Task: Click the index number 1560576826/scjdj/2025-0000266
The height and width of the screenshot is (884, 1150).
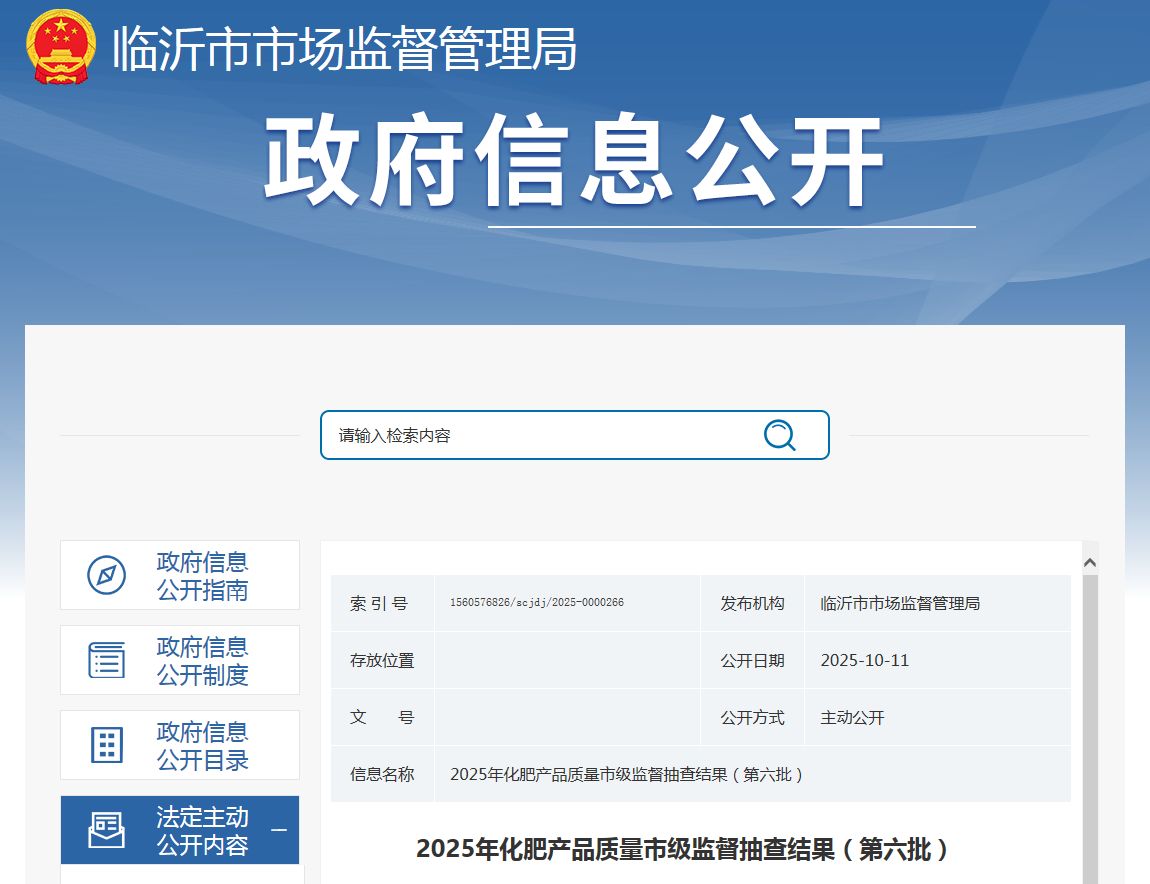Action: click(x=537, y=603)
